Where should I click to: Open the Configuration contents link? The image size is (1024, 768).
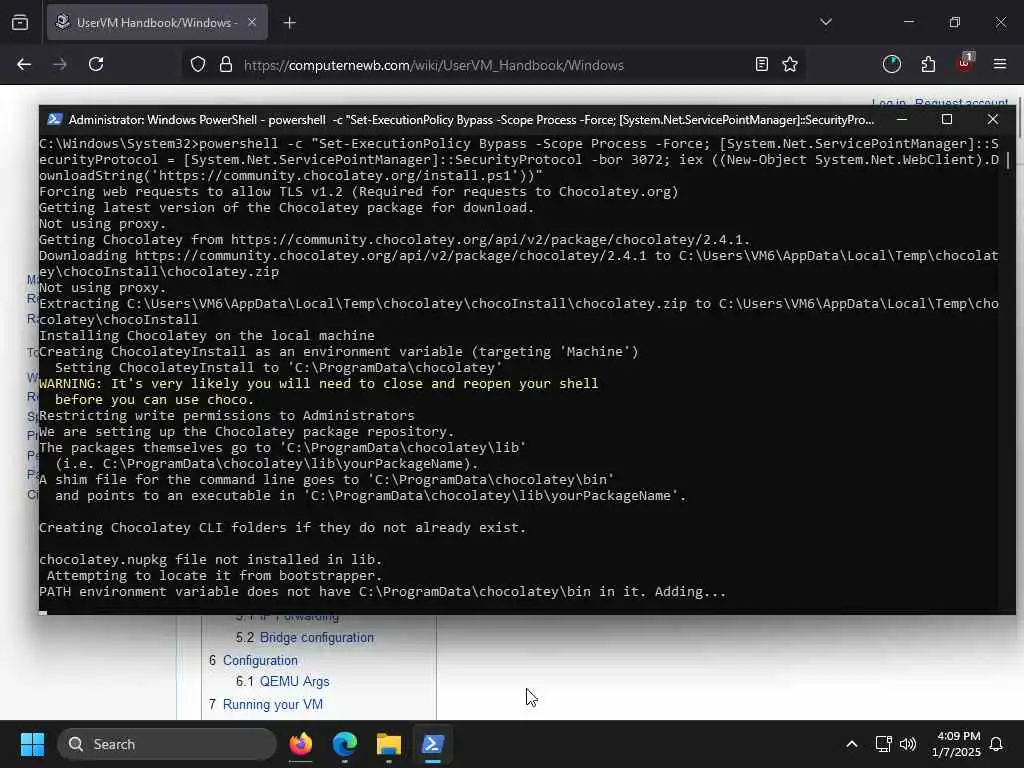pos(260,660)
